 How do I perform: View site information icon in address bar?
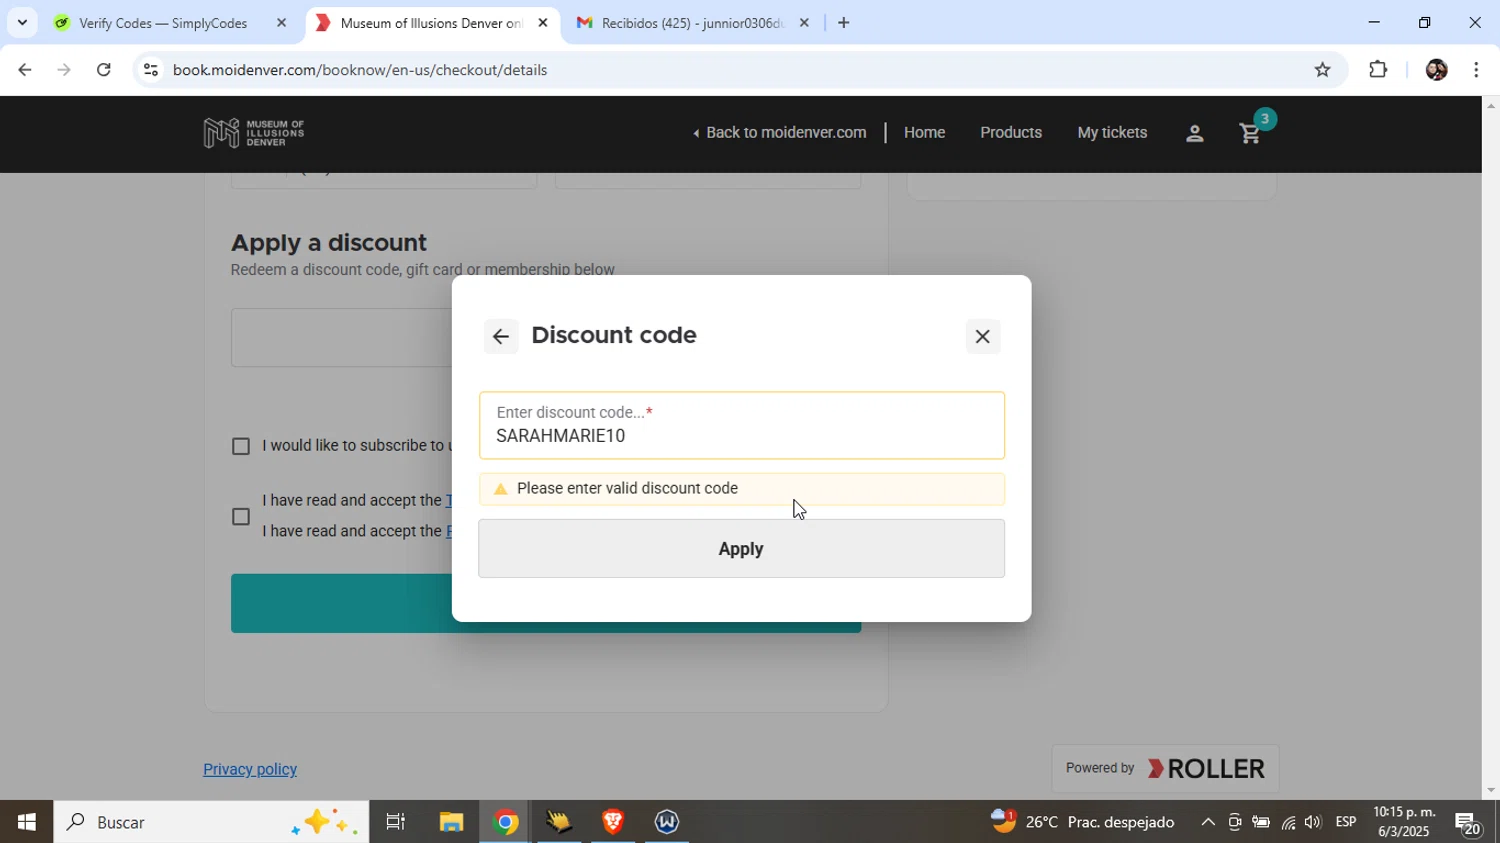pos(150,70)
